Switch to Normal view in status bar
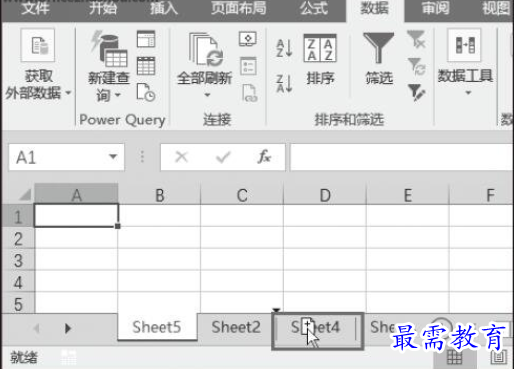 pos(454,358)
